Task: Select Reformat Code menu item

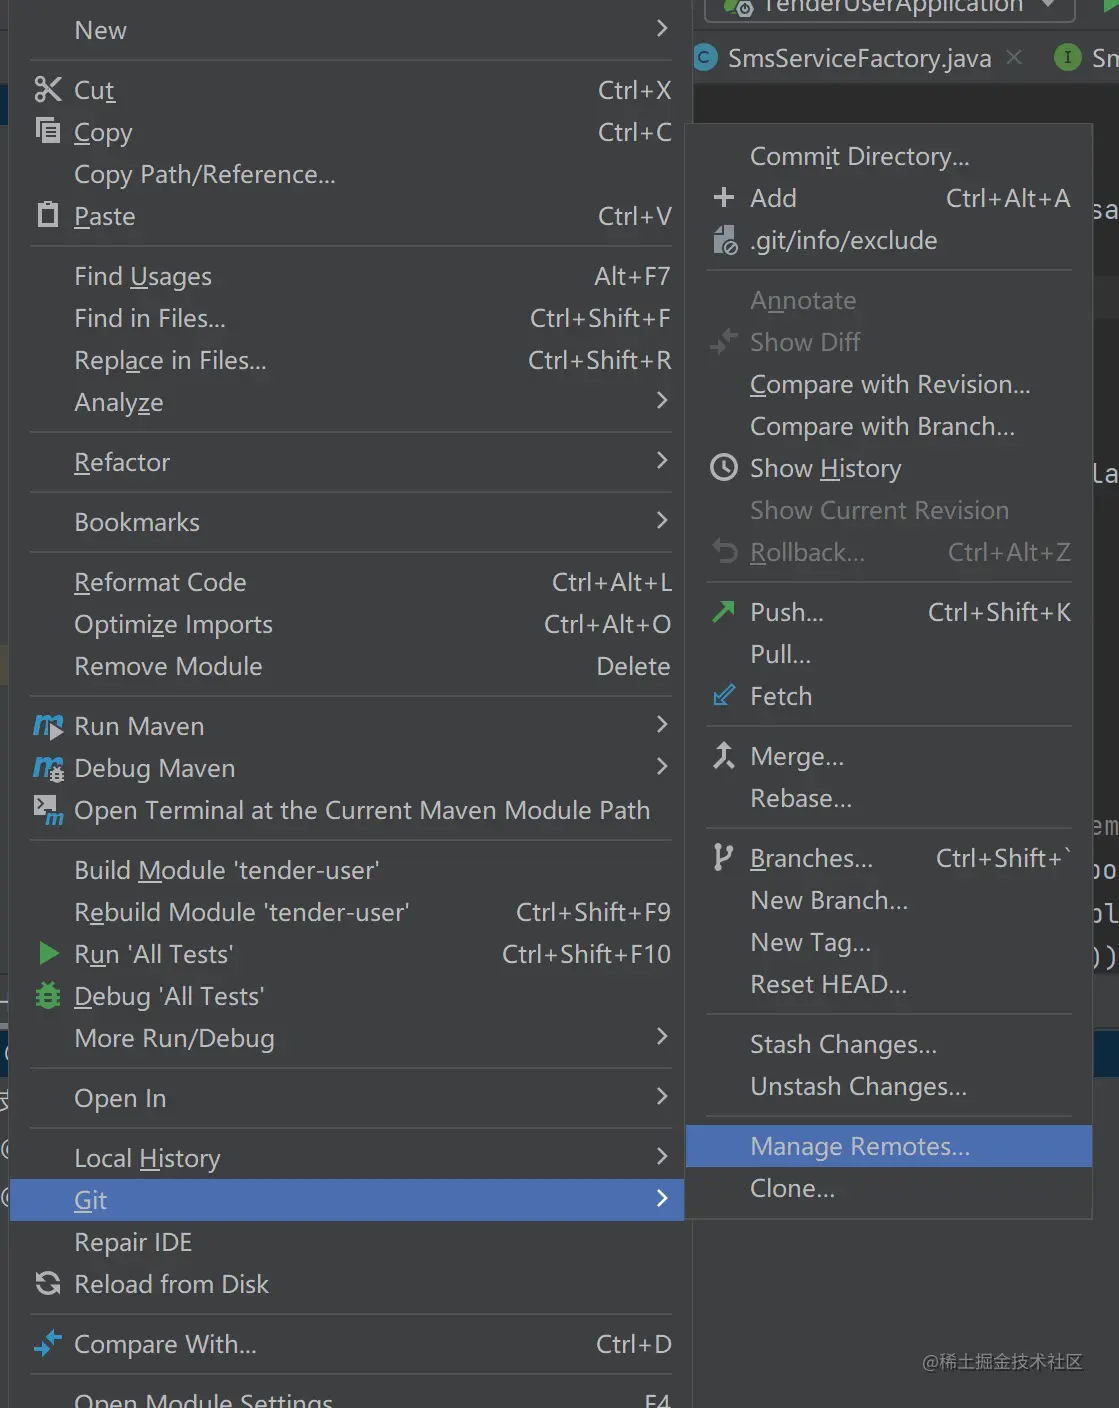Action: click(x=160, y=582)
